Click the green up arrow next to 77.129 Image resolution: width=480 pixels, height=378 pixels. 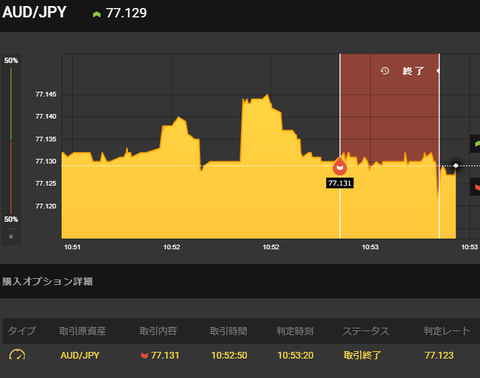click(x=97, y=14)
